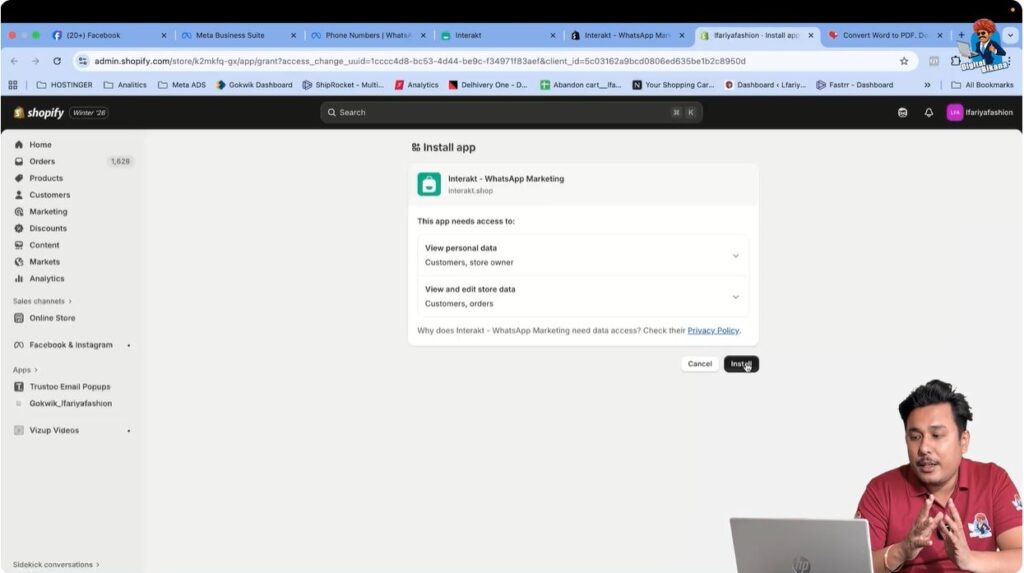Open Online Store sales channel
Viewport: 1024px width, 573px height.
[52, 318]
